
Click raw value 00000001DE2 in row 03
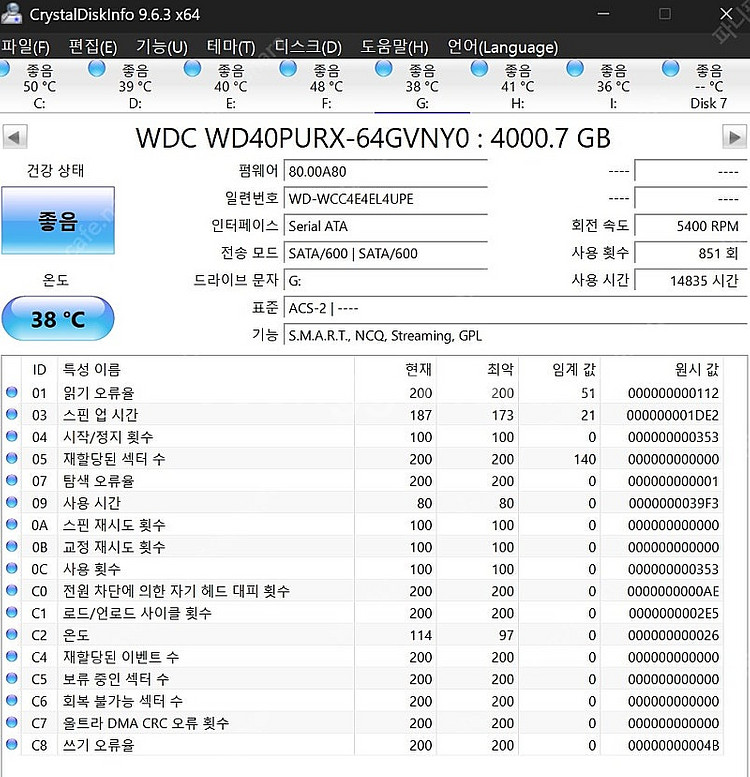pos(673,415)
